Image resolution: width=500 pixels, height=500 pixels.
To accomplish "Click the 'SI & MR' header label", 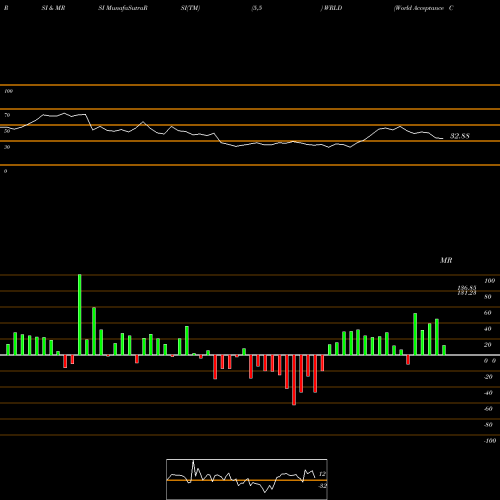I will tap(53, 8).
